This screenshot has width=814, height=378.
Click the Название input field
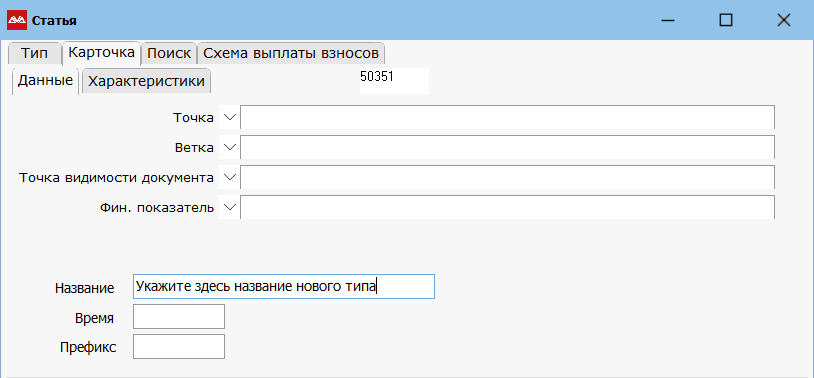pyautogui.click(x=284, y=287)
